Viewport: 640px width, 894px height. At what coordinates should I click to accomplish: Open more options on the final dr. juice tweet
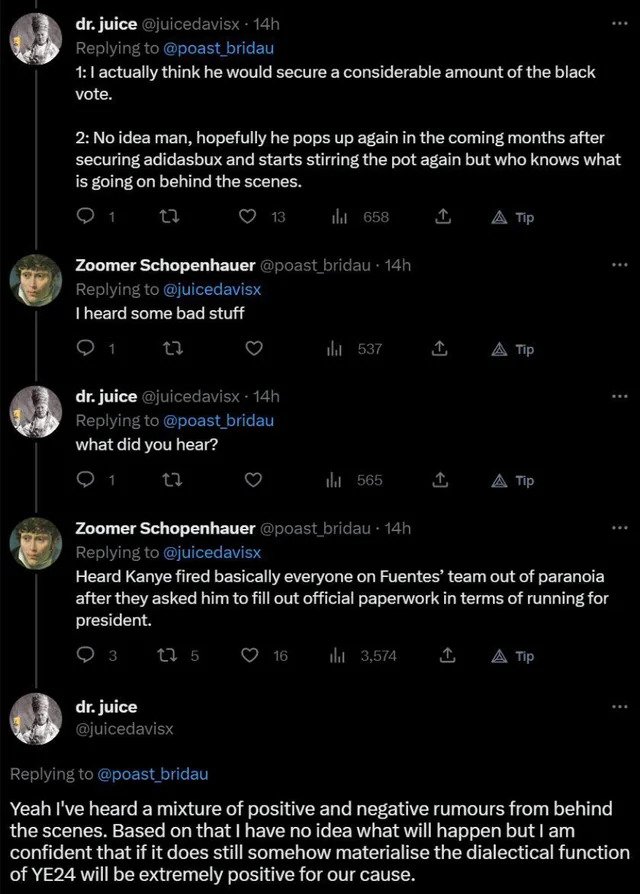click(x=618, y=707)
